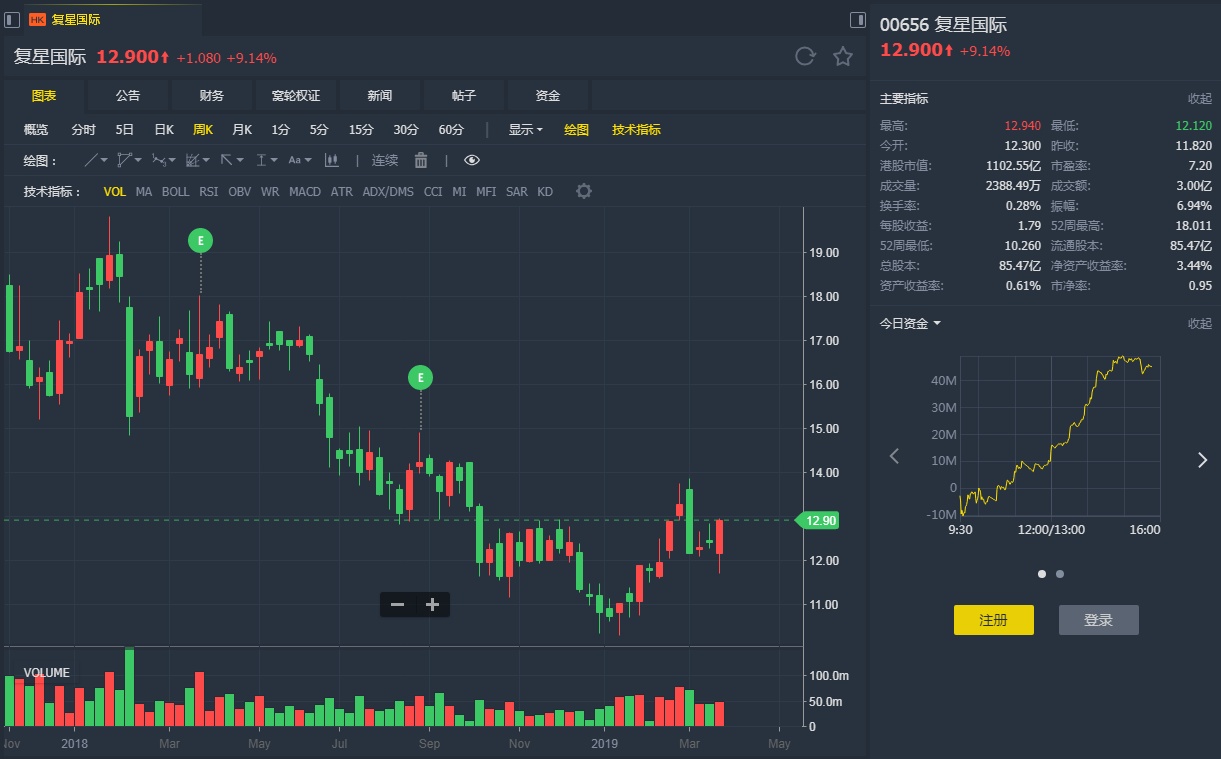Select the 日K chart period
The image size is (1221, 759).
coord(164,129)
